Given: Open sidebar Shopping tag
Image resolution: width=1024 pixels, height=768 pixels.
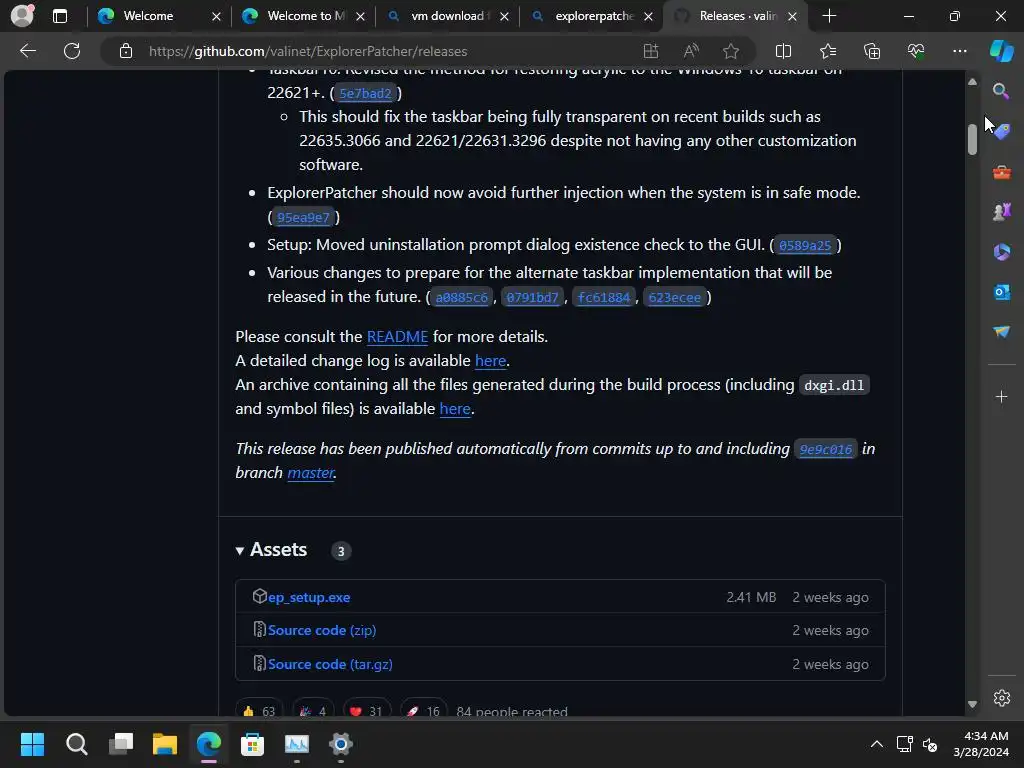Looking at the screenshot, I should point(1002,131).
